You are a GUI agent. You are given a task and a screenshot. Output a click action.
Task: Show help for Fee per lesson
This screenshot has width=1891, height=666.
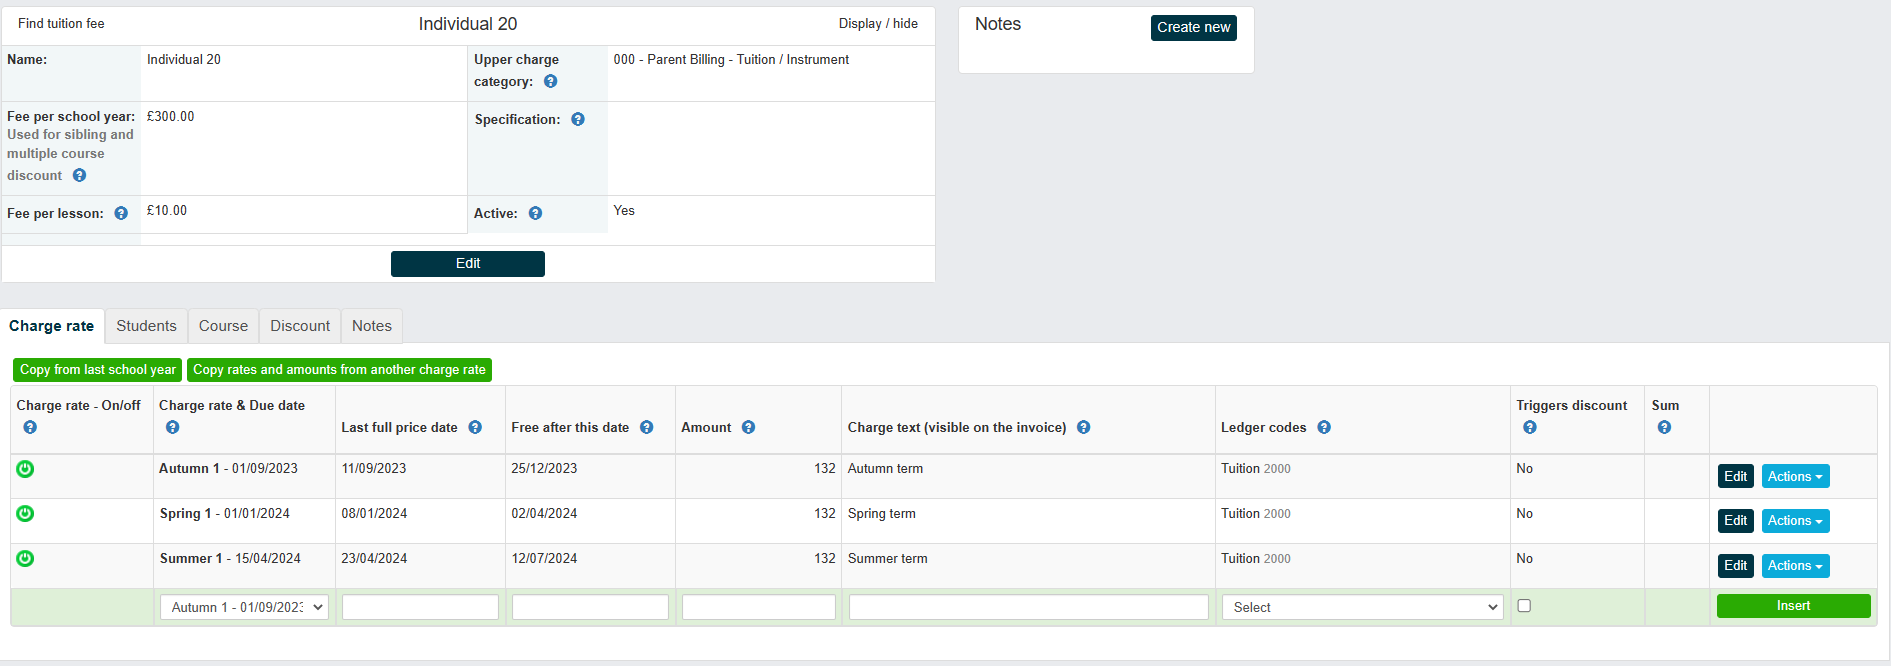121,213
